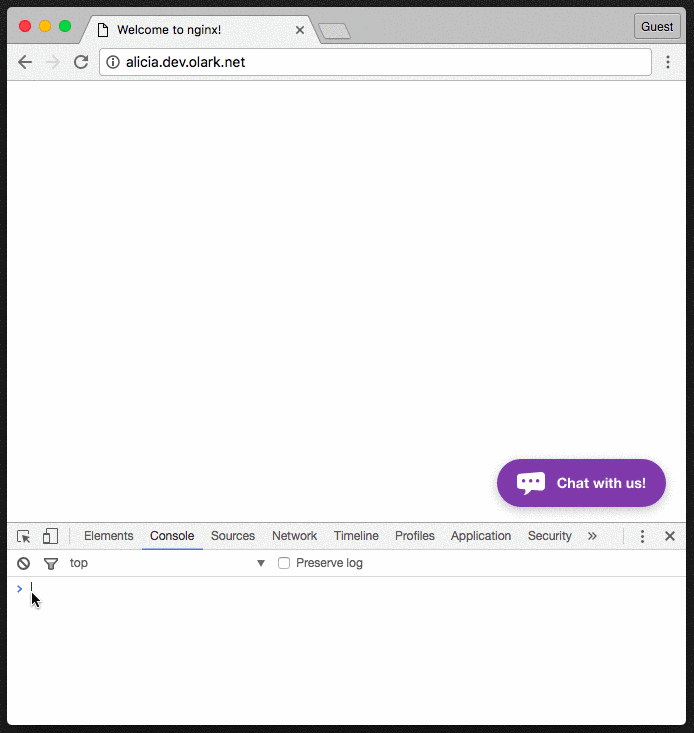View site information icon in address bar

(x=113, y=62)
